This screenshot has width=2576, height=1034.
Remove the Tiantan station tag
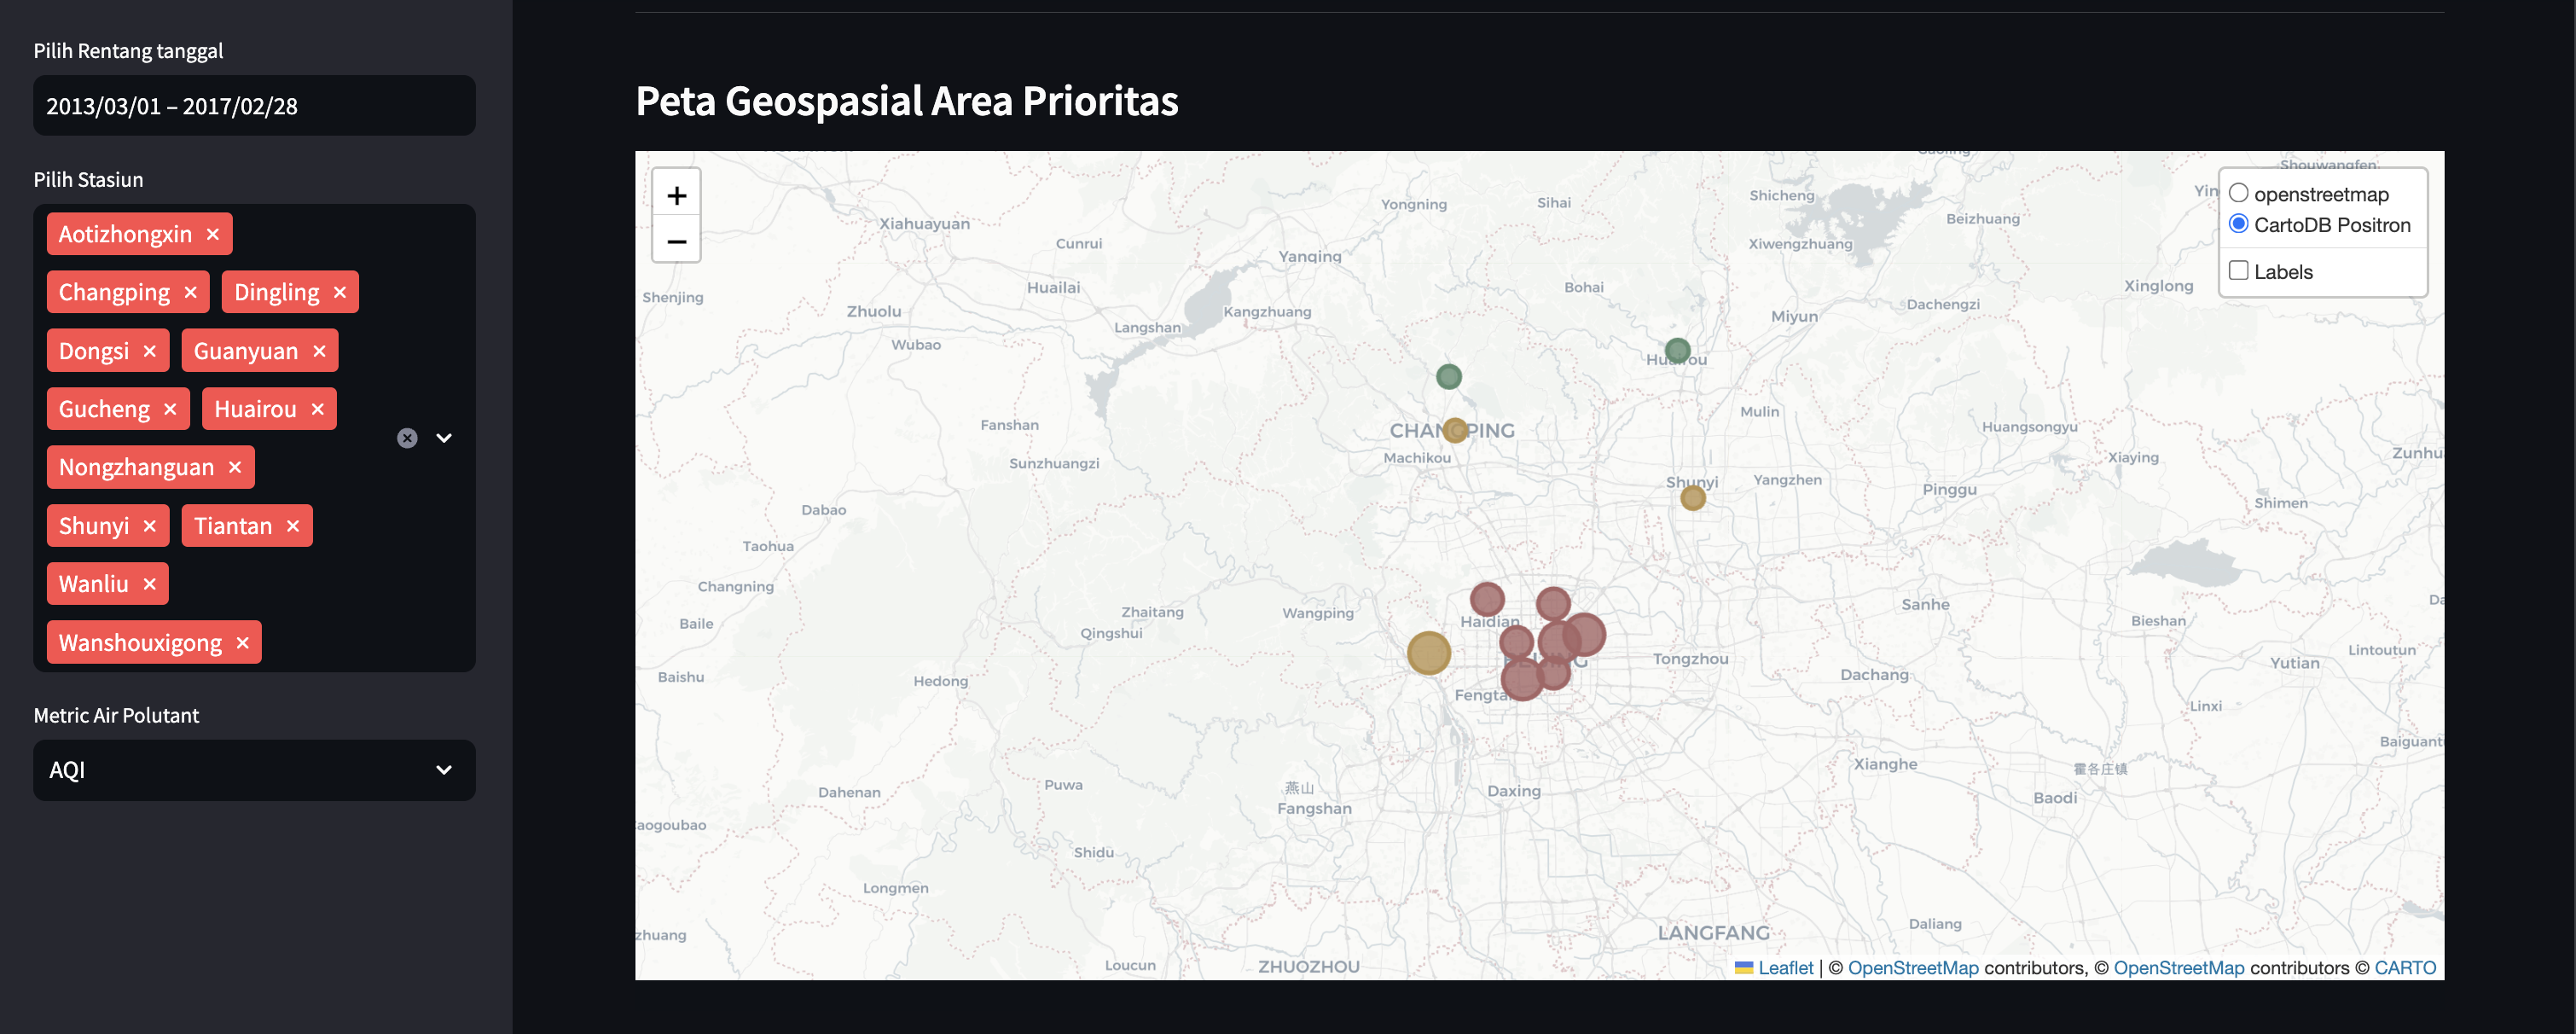click(x=293, y=526)
